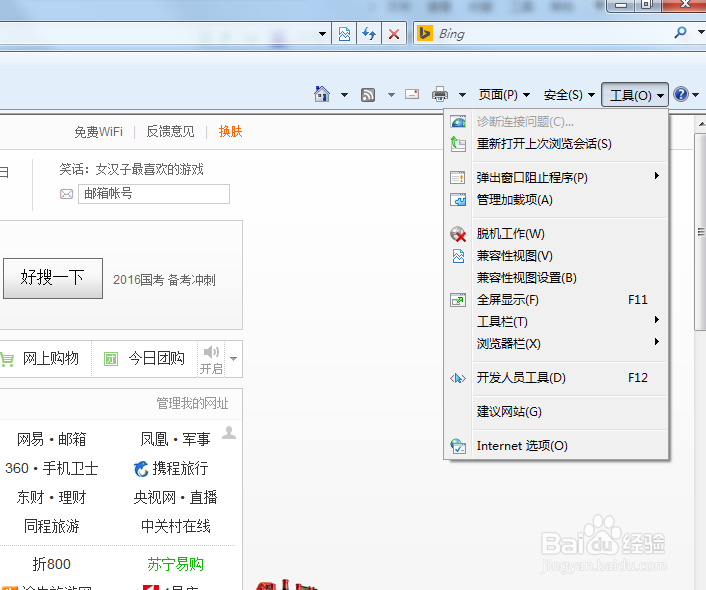The width and height of the screenshot is (706, 590).
Task: Click the Home icon in command bar
Action: (x=322, y=94)
